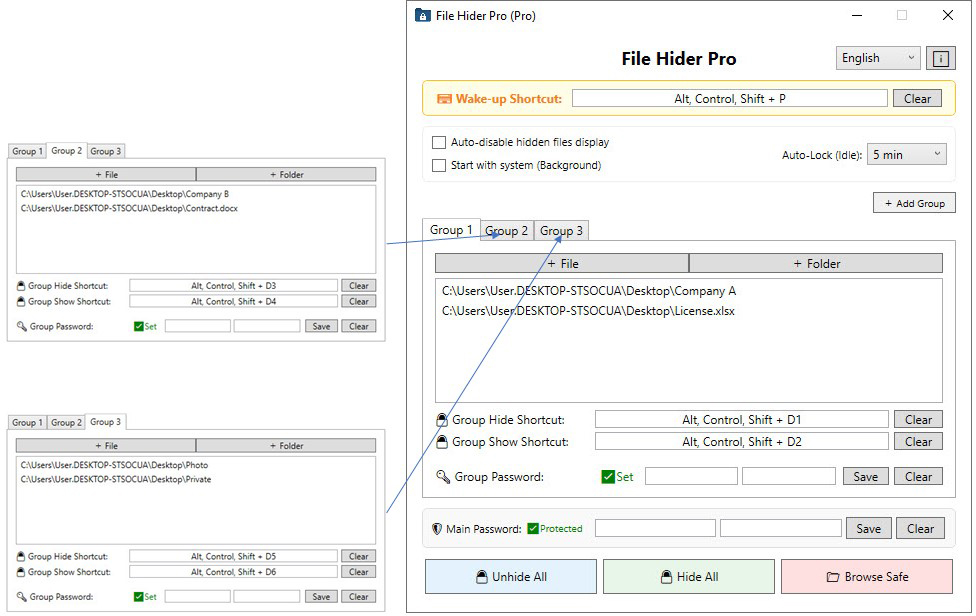Open the language dropdown showing English
This screenshot has height=616, width=976.
[x=878, y=58]
